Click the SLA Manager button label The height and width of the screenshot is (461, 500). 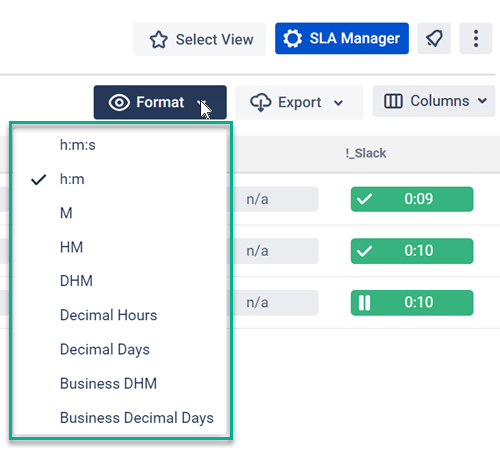coord(355,38)
